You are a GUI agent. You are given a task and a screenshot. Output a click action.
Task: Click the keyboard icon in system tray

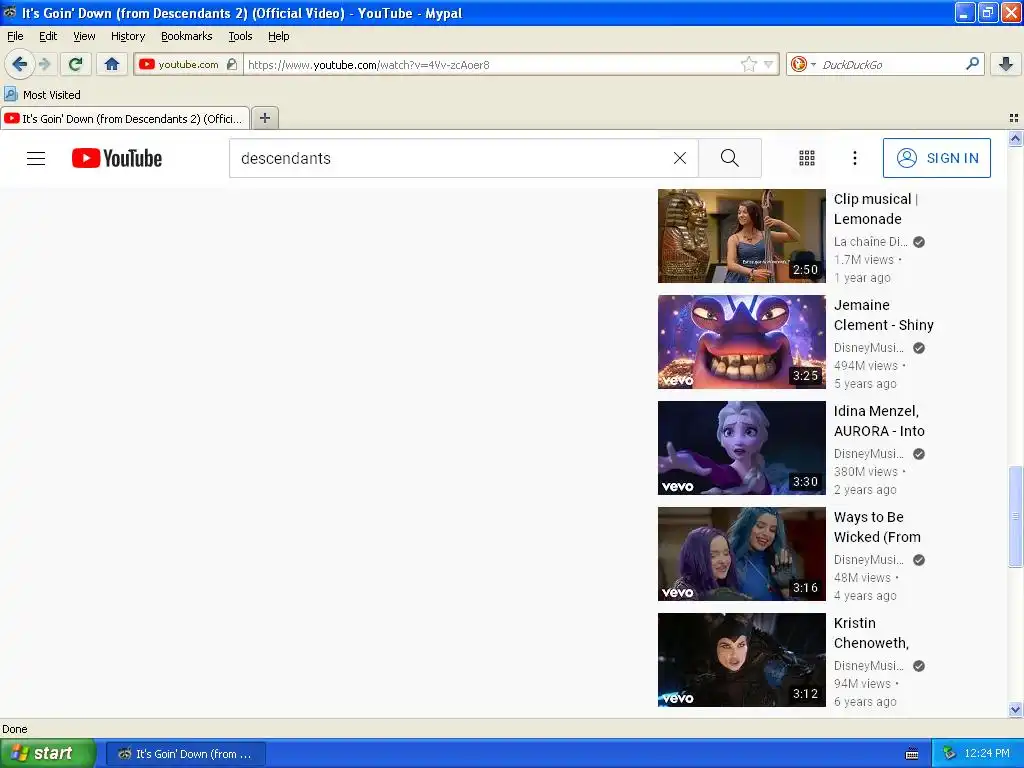[x=912, y=754]
